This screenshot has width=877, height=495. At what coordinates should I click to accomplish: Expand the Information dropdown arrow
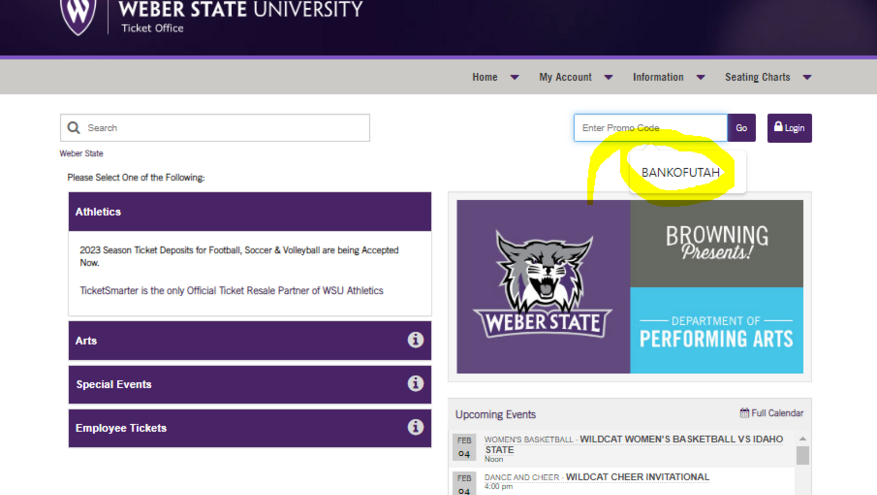(x=701, y=77)
